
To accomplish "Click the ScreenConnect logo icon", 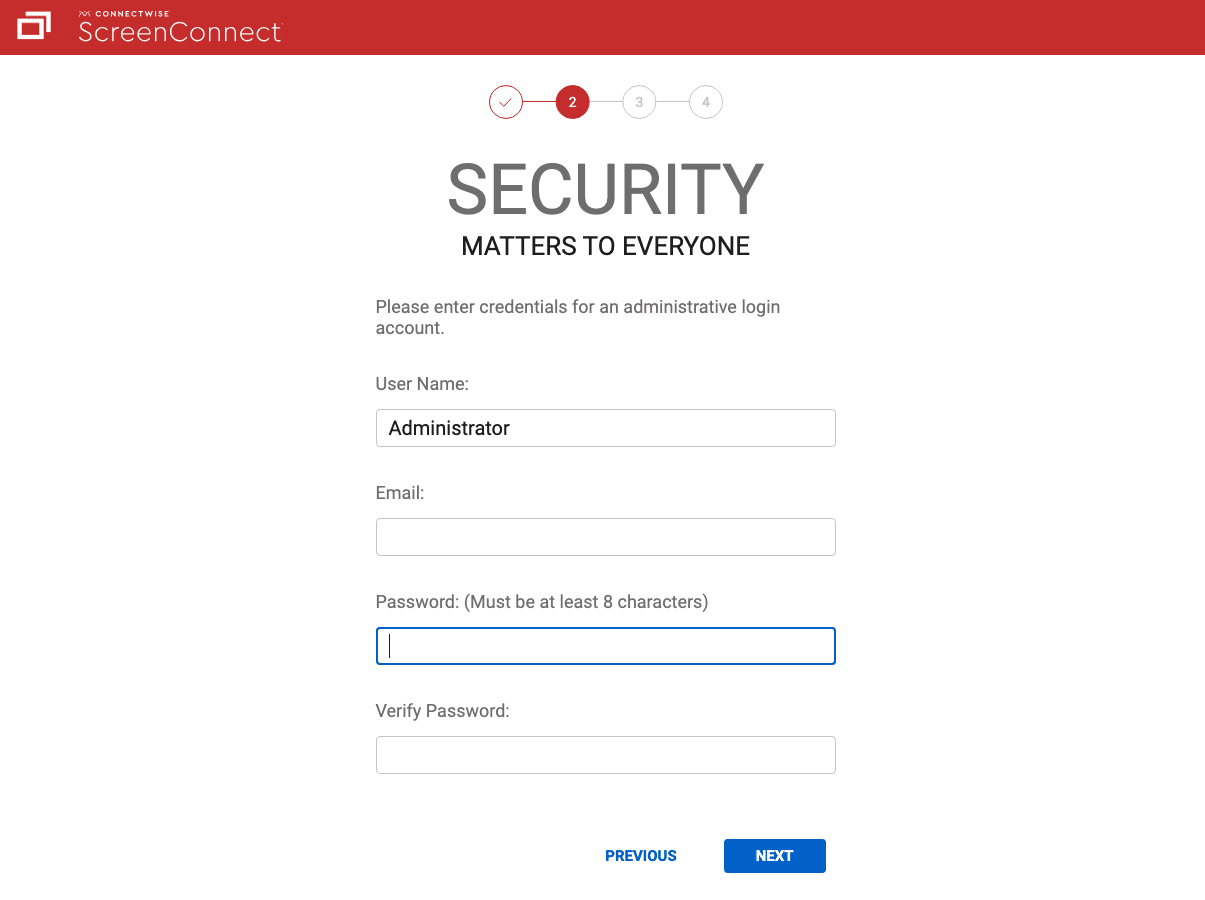I will coord(33,27).
